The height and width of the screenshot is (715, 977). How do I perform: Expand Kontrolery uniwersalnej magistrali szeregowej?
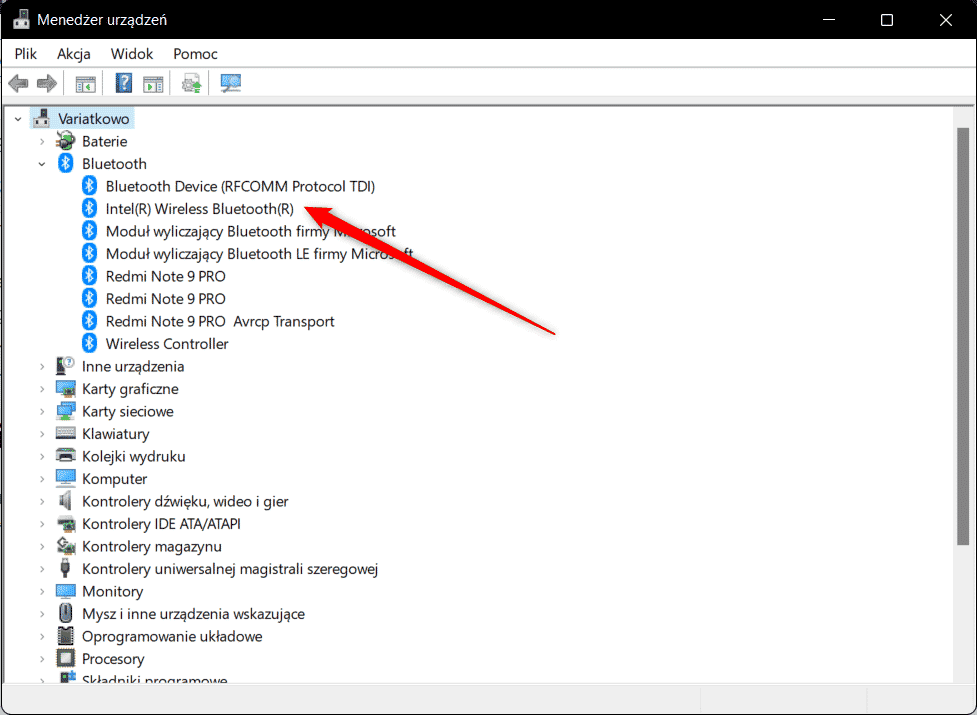click(x=42, y=569)
